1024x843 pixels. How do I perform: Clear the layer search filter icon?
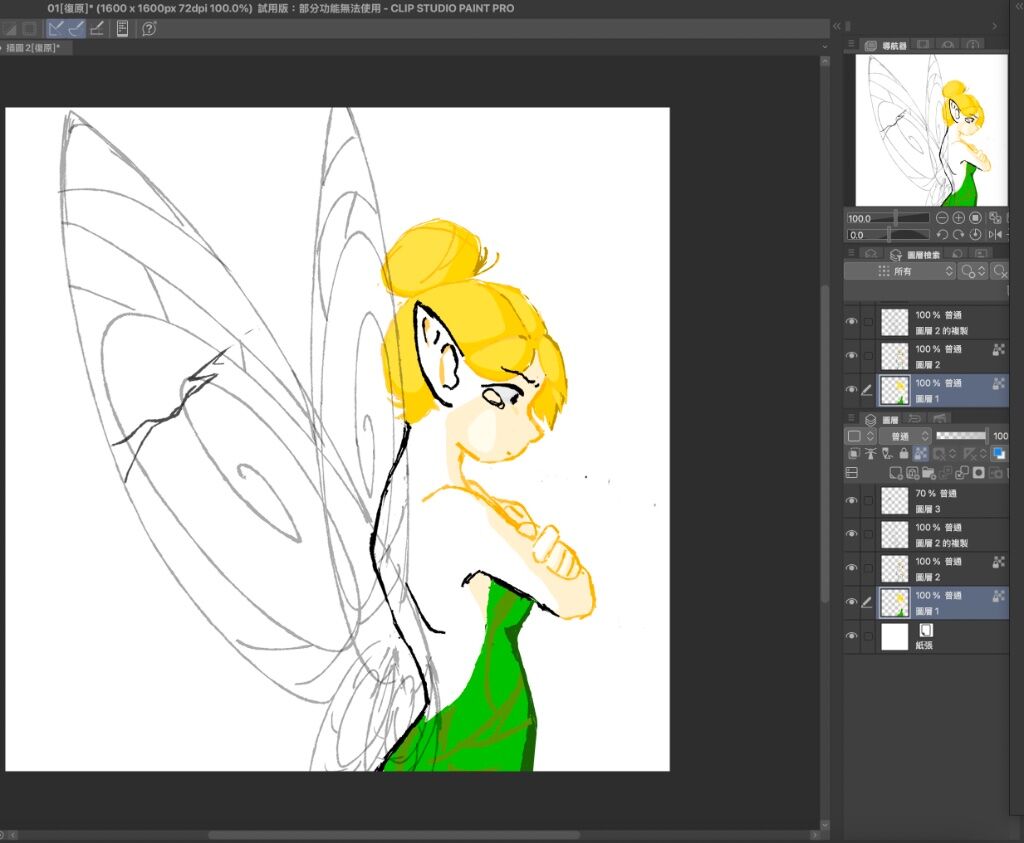[x=999, y=271]
